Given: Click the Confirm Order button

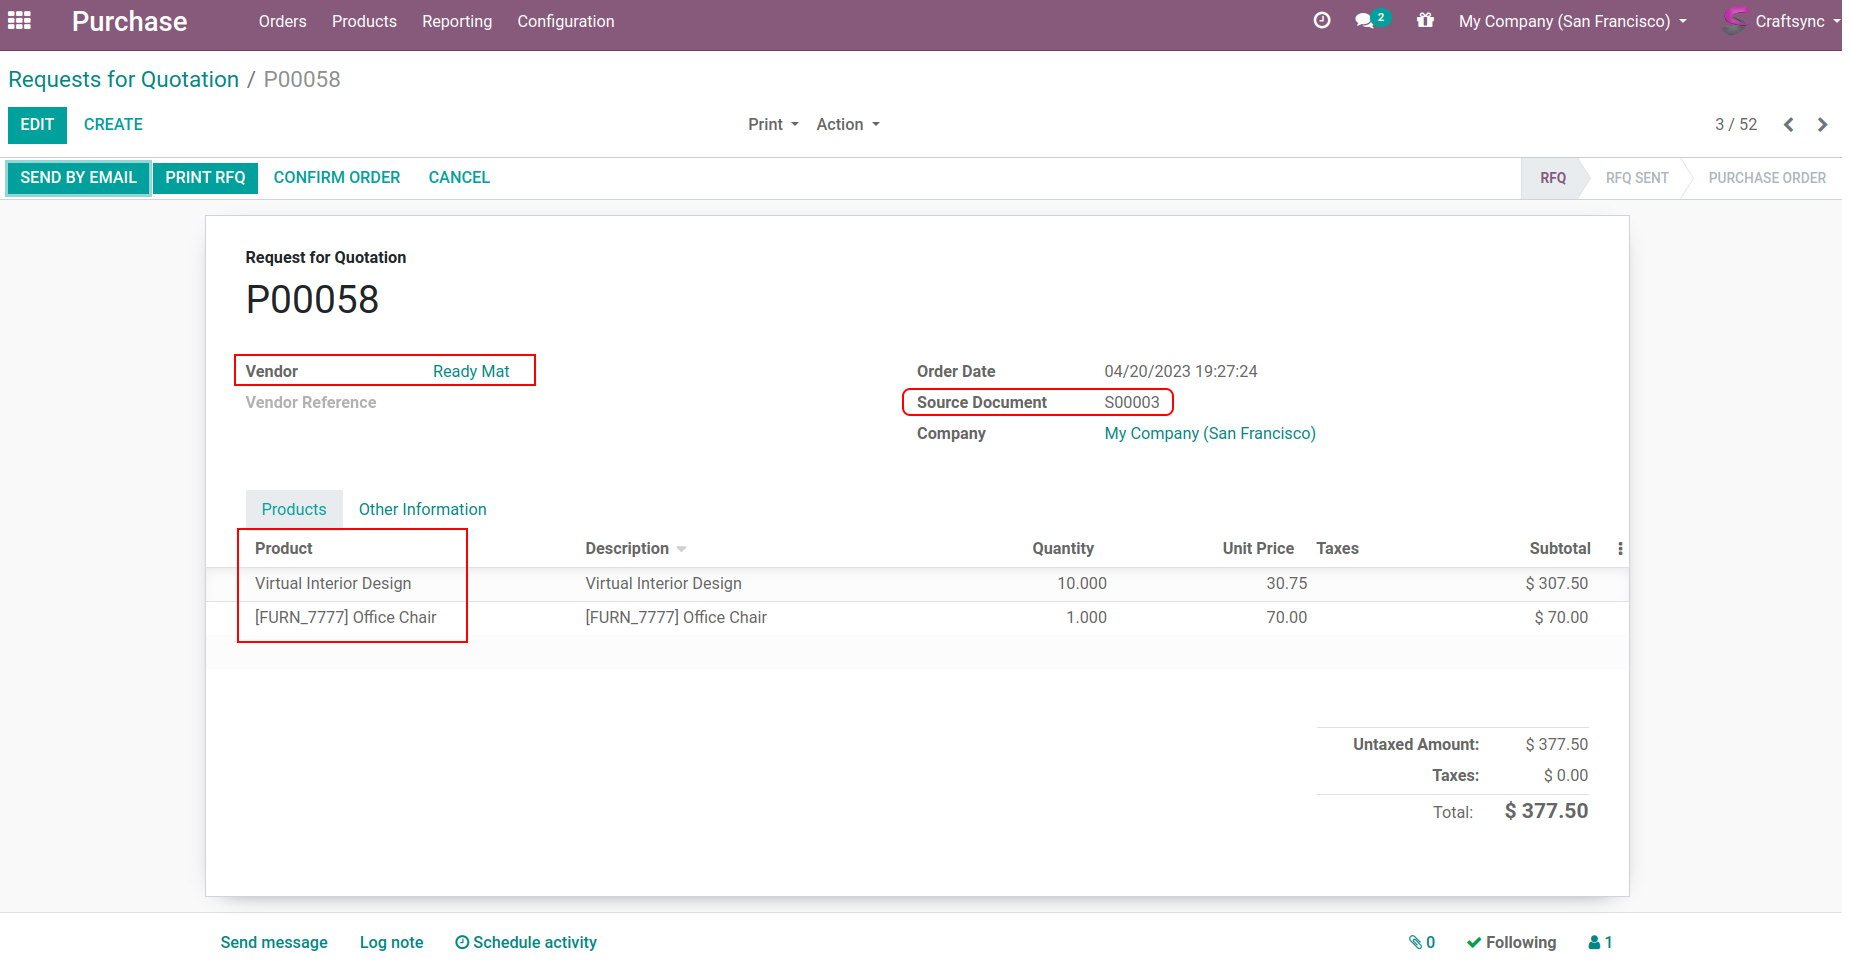Looking at the screenshot, I should click(336, 178).
